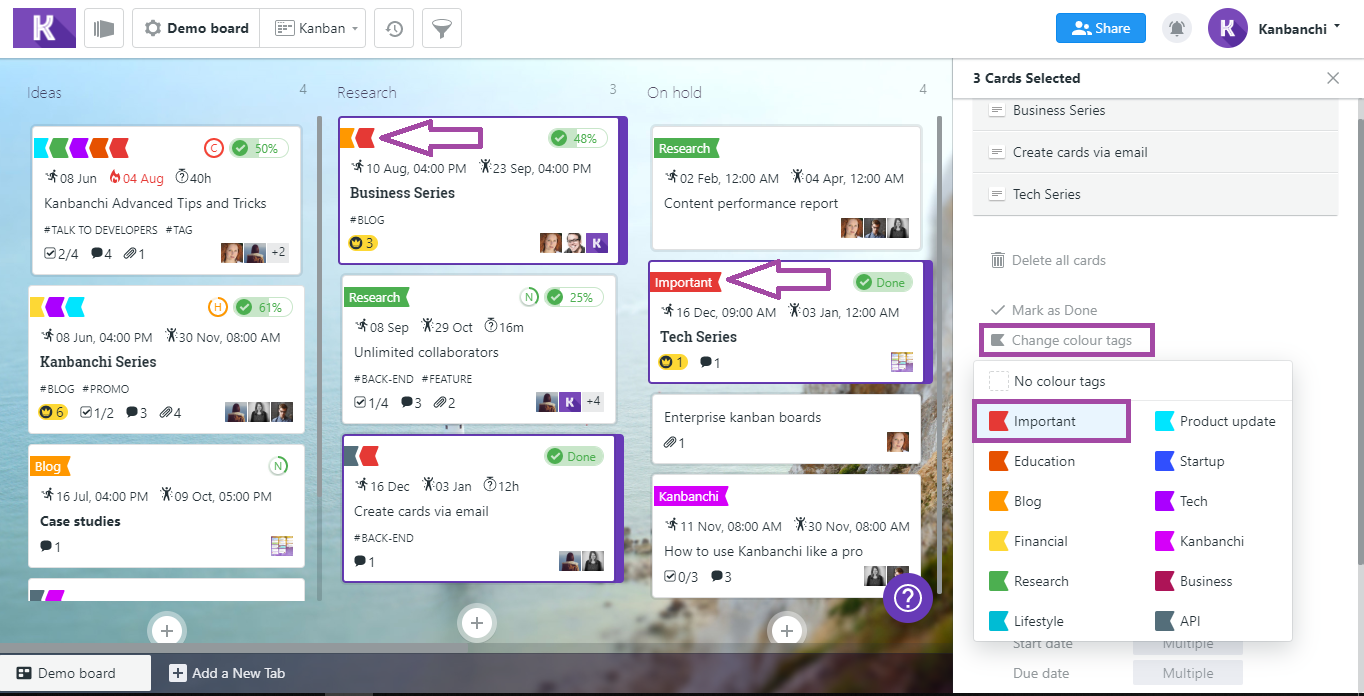The width and height of the screenshot is (1364, 696).
Task: Click the 61% progress on Kanbanchi Series card
Action: click(263, 307)
